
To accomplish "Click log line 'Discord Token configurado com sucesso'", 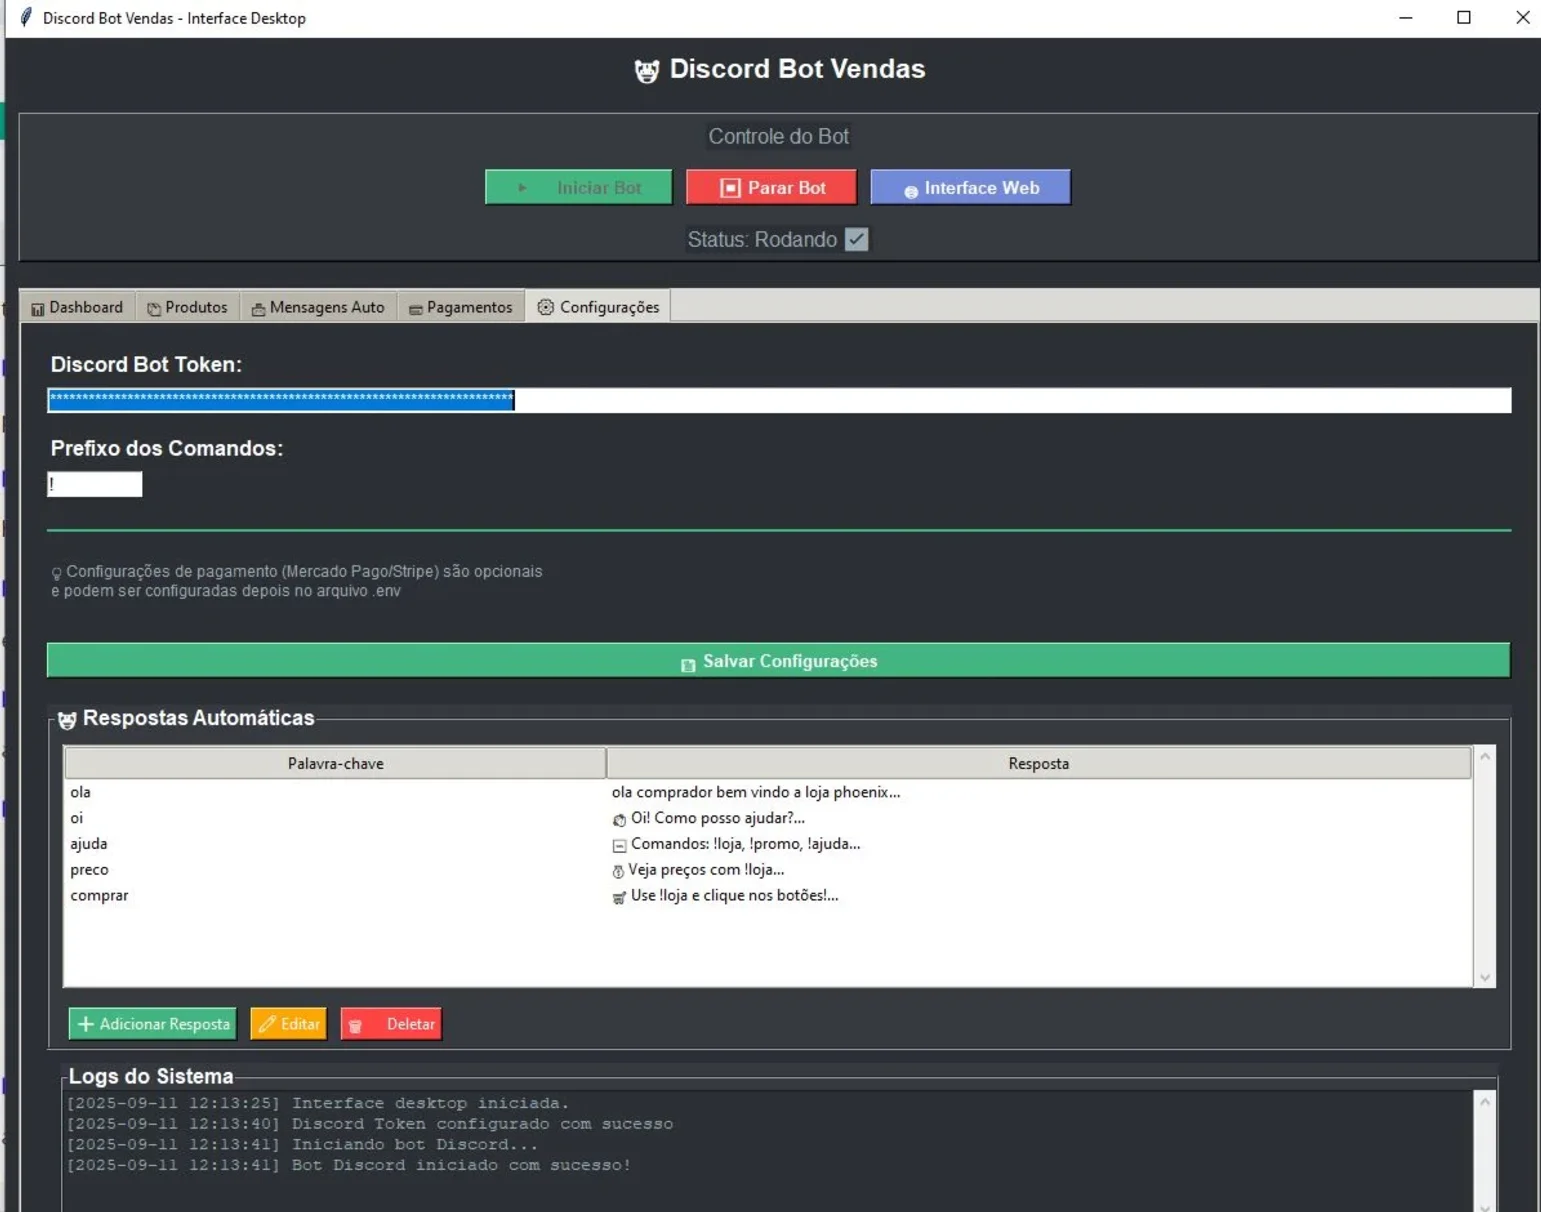I will [x=482, y=1124].
